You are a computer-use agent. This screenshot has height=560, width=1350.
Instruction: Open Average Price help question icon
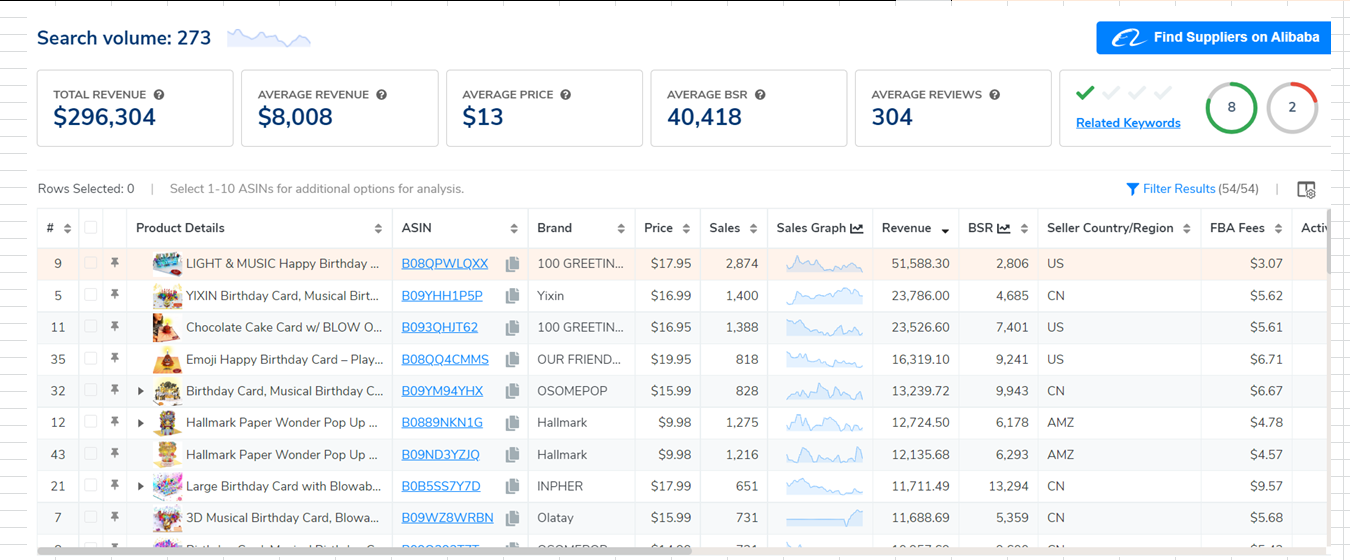pyautogui.click(x=566, y=95)
